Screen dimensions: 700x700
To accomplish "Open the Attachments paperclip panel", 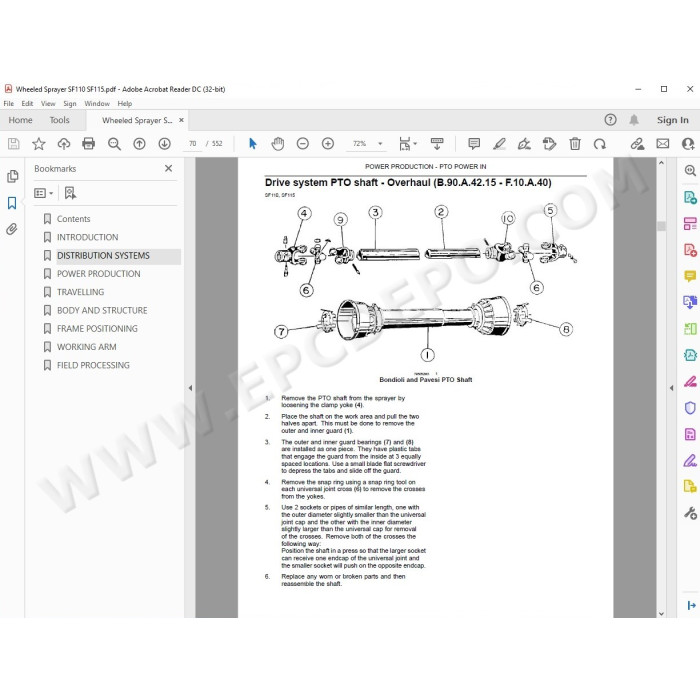I will click(12, 229).
